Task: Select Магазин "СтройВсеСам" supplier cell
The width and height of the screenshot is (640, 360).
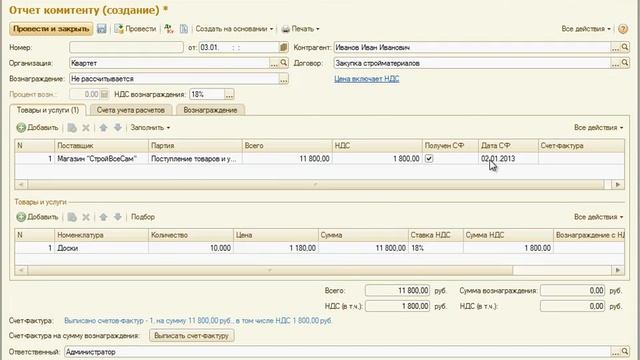Action: (x=101, y=159)
